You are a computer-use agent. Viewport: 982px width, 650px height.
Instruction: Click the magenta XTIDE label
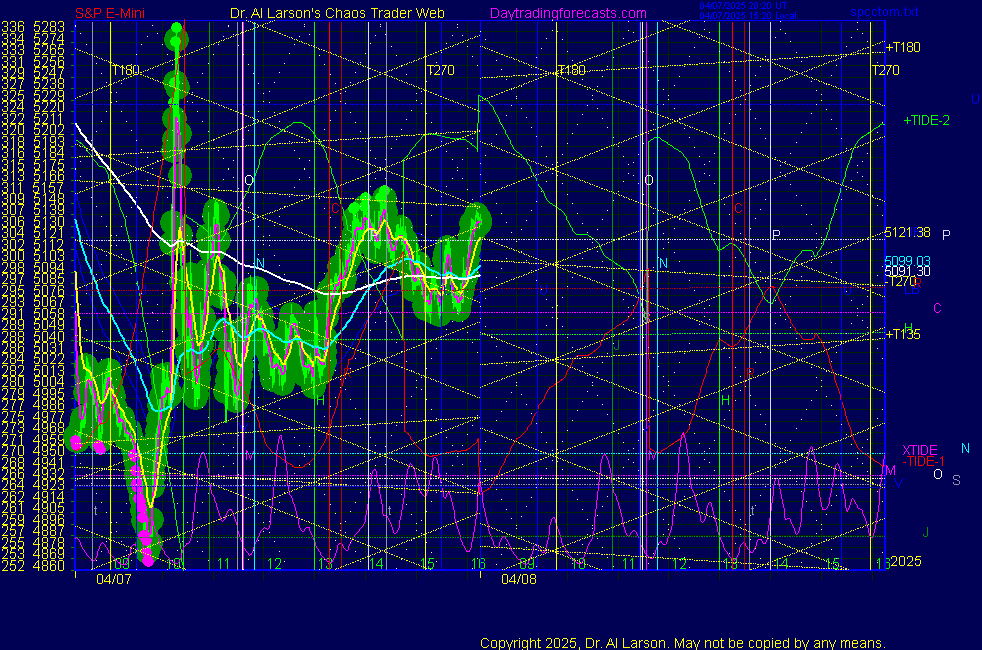[920, 450]
